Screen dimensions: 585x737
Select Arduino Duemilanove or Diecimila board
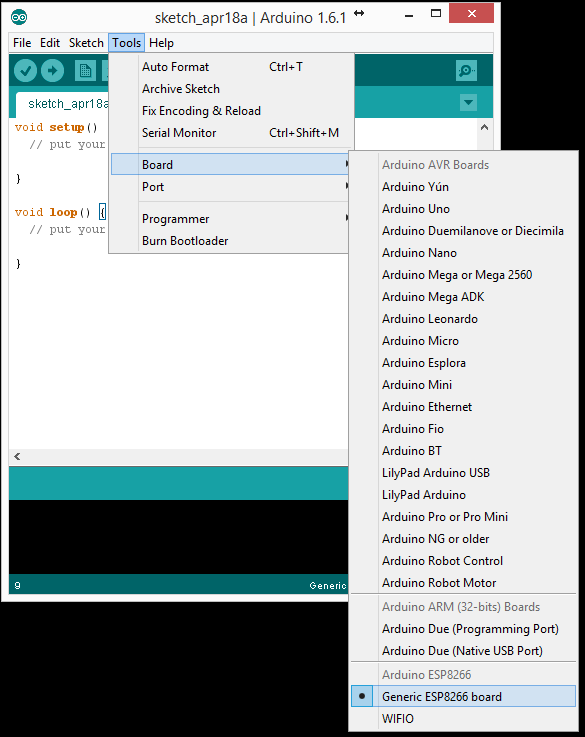[463, 231]
